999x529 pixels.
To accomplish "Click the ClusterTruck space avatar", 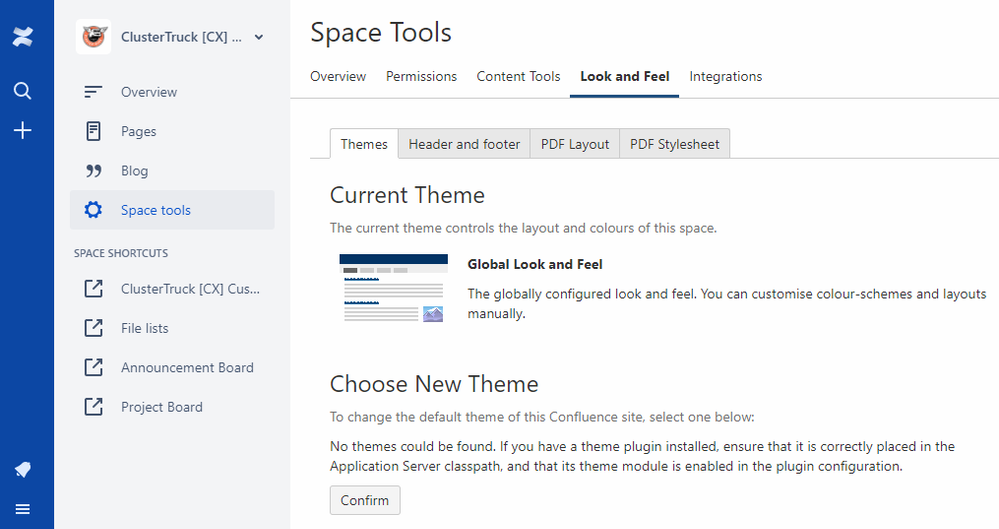I will [x=93, y=37].
